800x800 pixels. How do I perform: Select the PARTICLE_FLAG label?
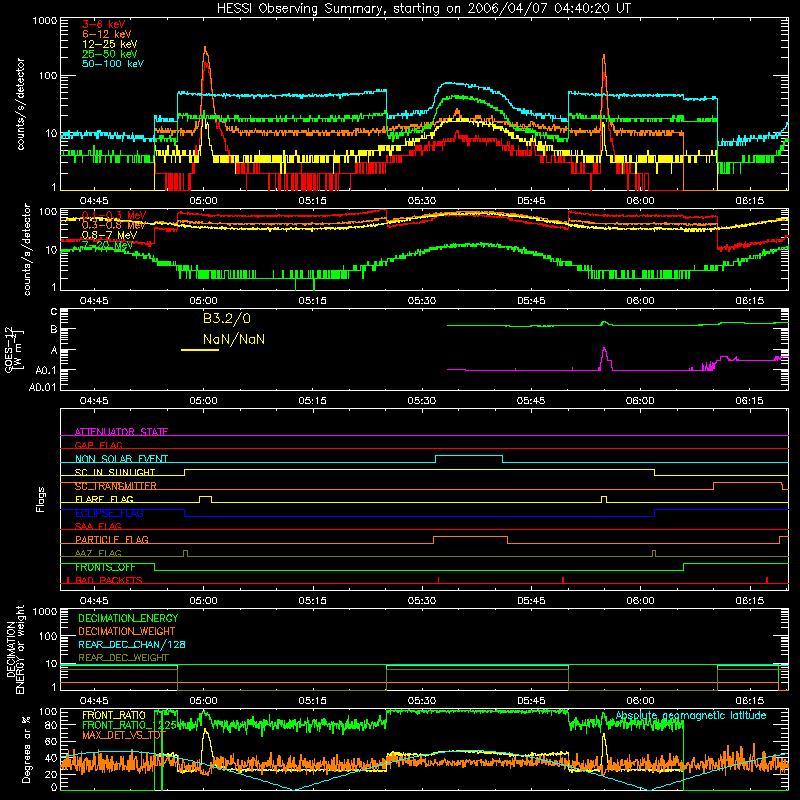tap(112, 540)
